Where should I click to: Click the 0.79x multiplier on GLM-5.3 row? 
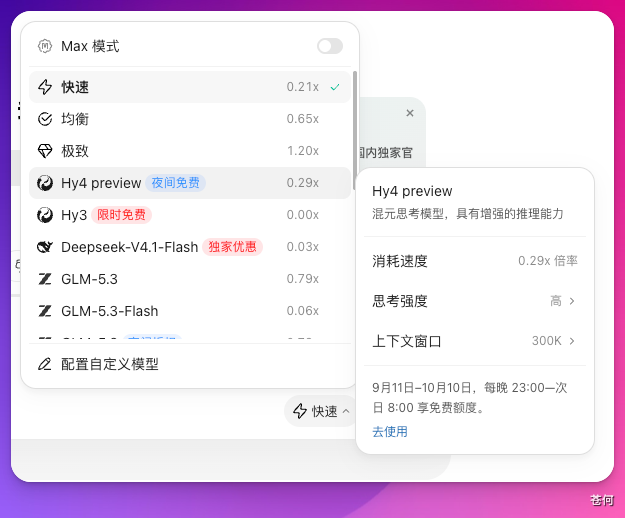303,279
